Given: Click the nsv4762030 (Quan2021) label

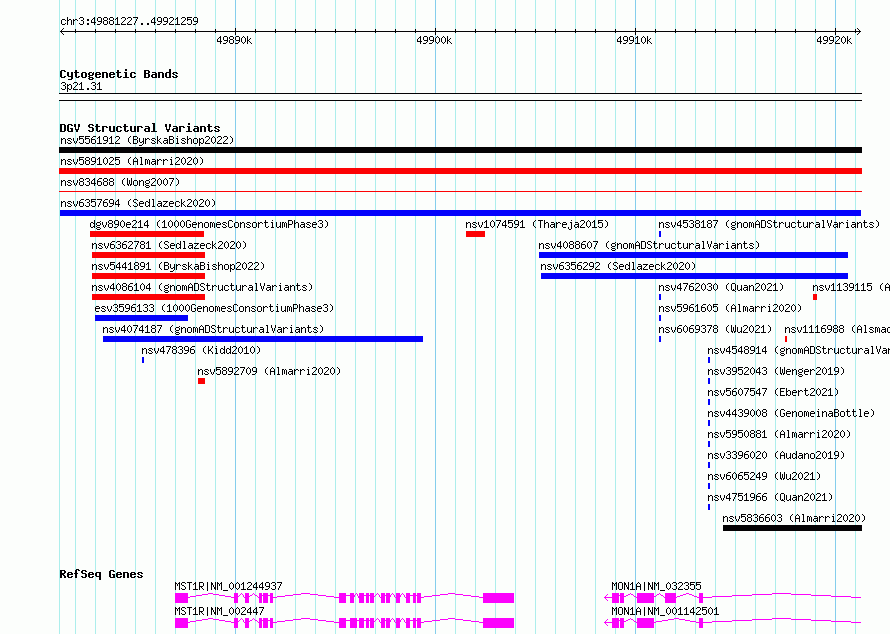Looking at the screenshot, I should click(721, 287).
